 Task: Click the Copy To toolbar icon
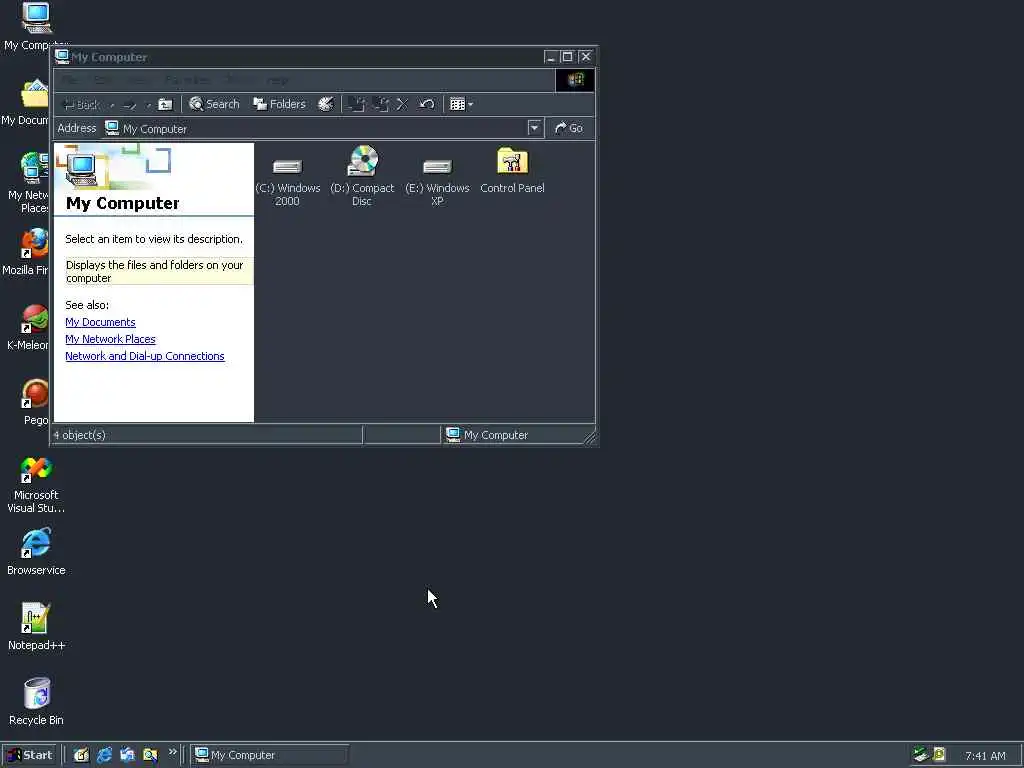tap(380, 104)
